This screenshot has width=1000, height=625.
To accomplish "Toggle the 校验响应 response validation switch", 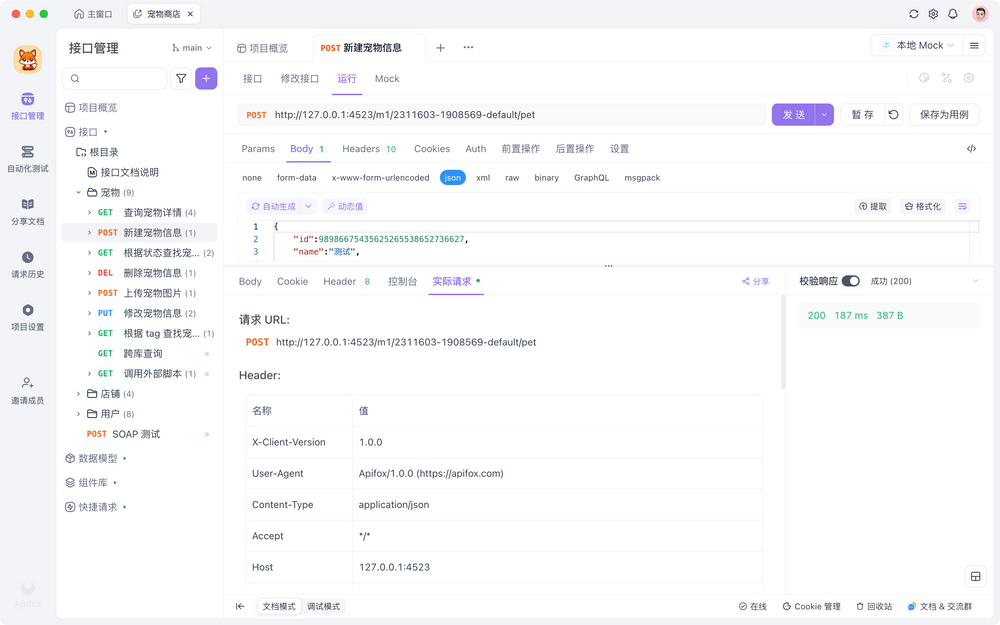I will pos(851,281).
